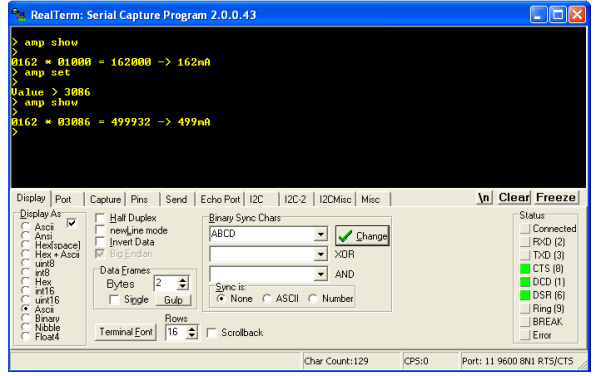This screenshot has height=376, width=595.
Task: Select the int8 display option
Action: pos(25,272)
